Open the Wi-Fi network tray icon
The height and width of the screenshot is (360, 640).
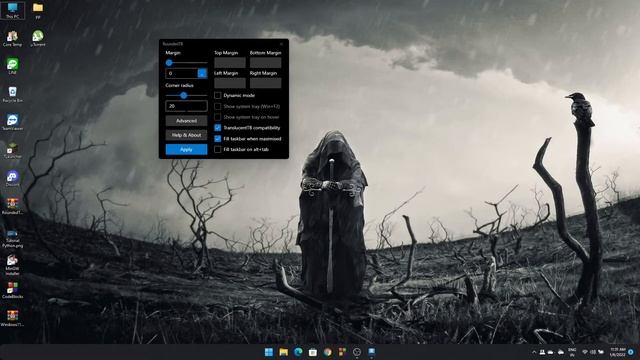(x=585, y=352)
